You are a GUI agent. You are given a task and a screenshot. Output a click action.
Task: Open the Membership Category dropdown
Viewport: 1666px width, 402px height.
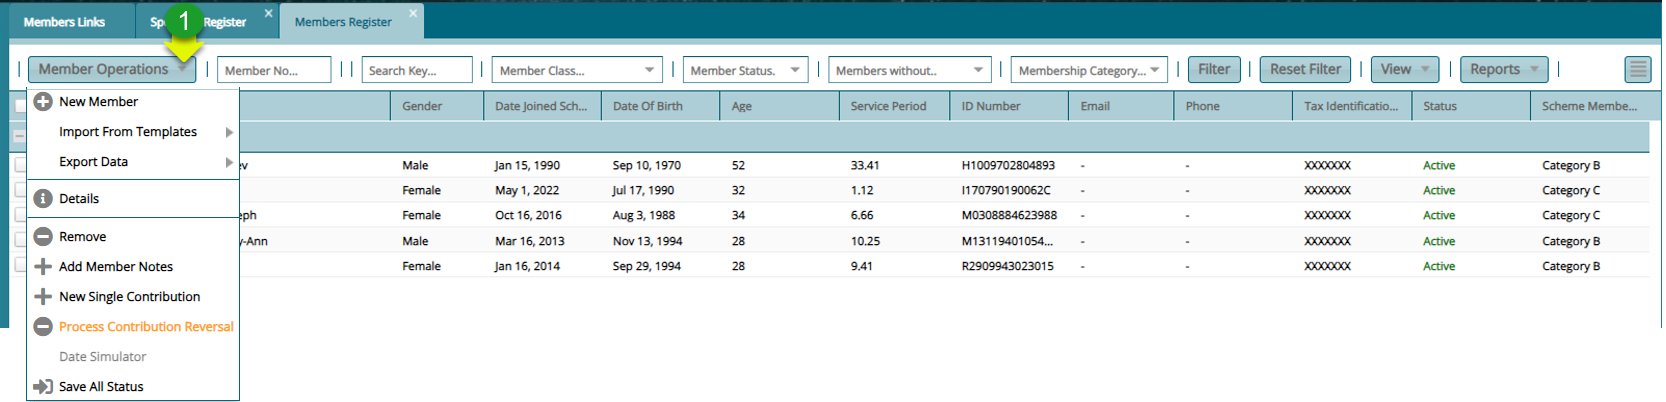point(1089,70)
